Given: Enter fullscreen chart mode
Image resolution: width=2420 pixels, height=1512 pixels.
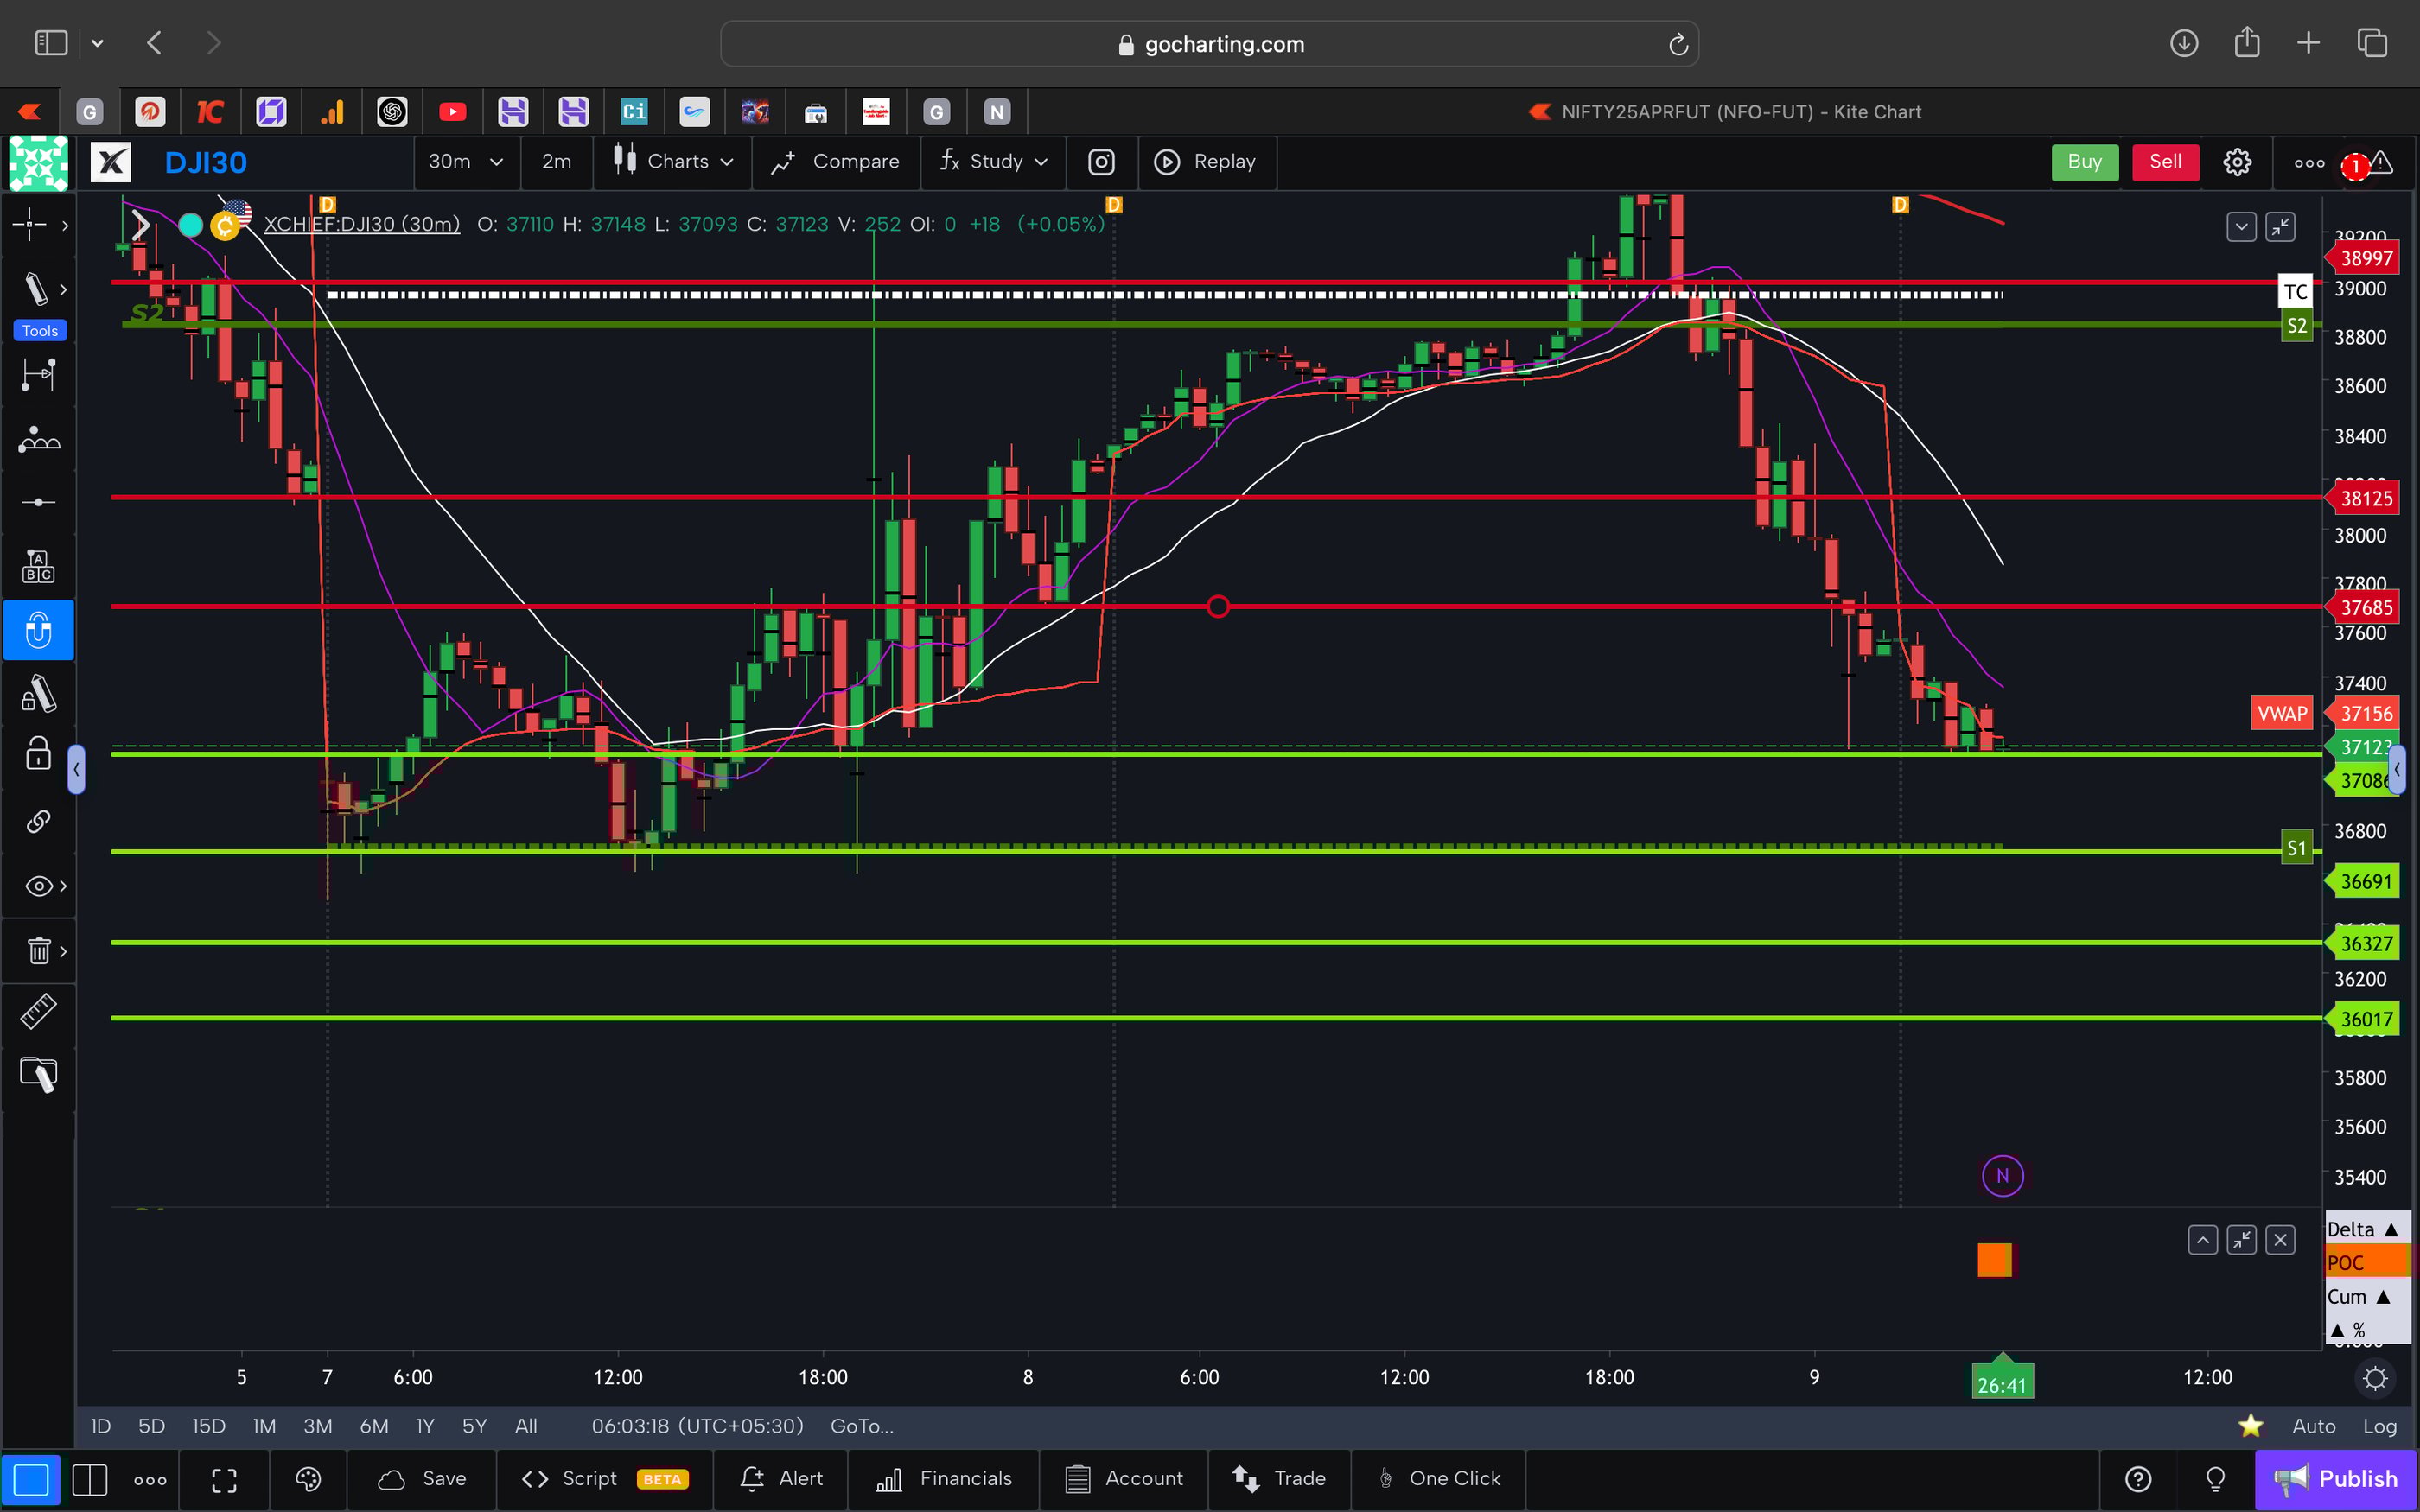Looking at the screenshot, I should coord(224,1480).
